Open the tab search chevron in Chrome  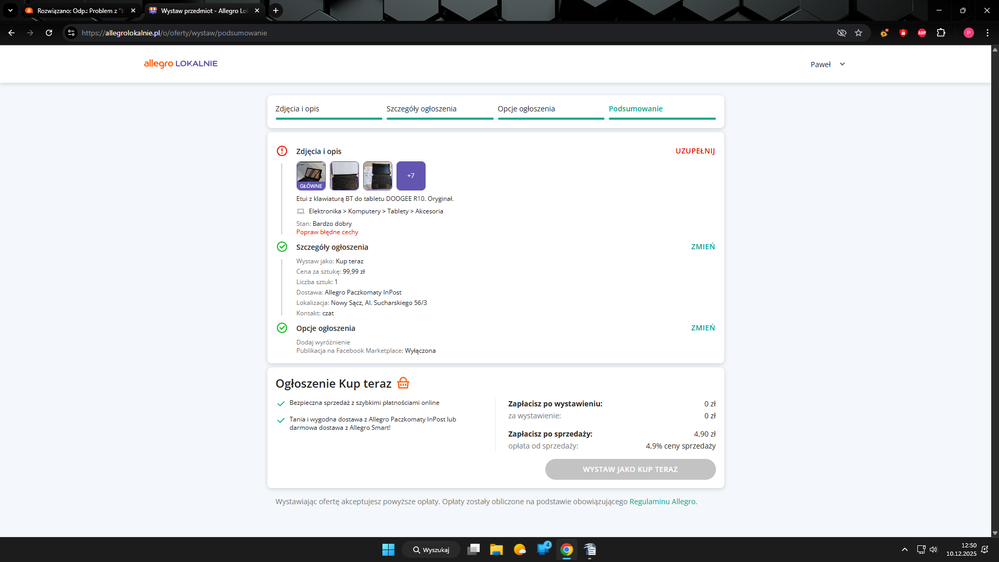tap(11, 10)
